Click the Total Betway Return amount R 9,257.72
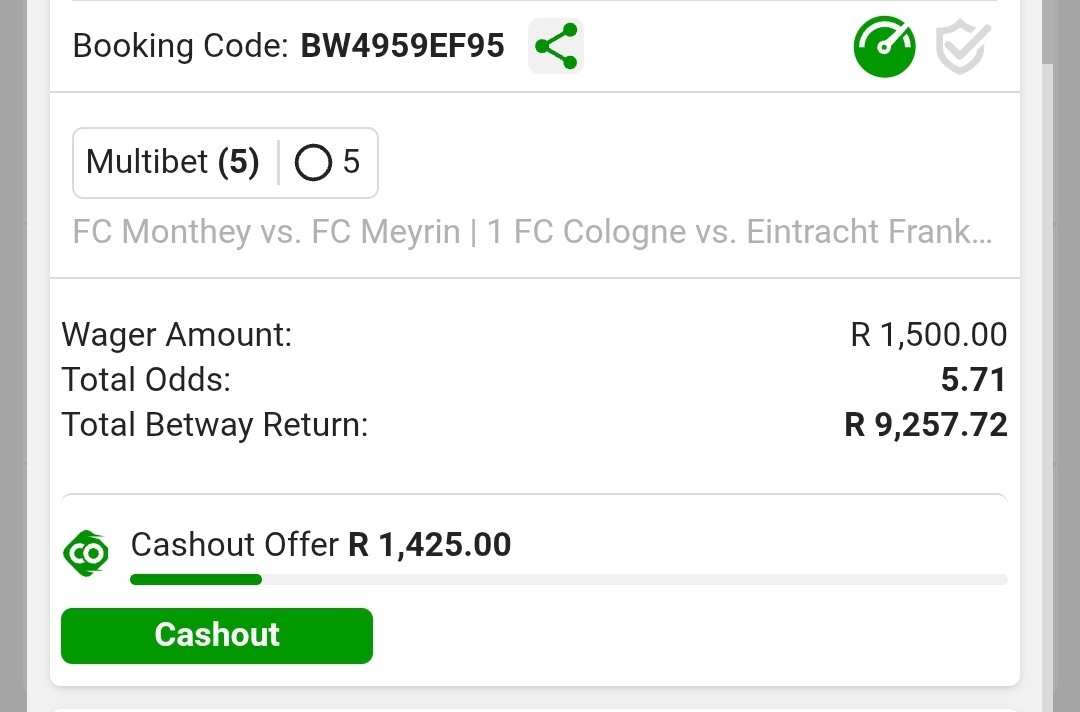1080x712 pixels. click(925, 425)
